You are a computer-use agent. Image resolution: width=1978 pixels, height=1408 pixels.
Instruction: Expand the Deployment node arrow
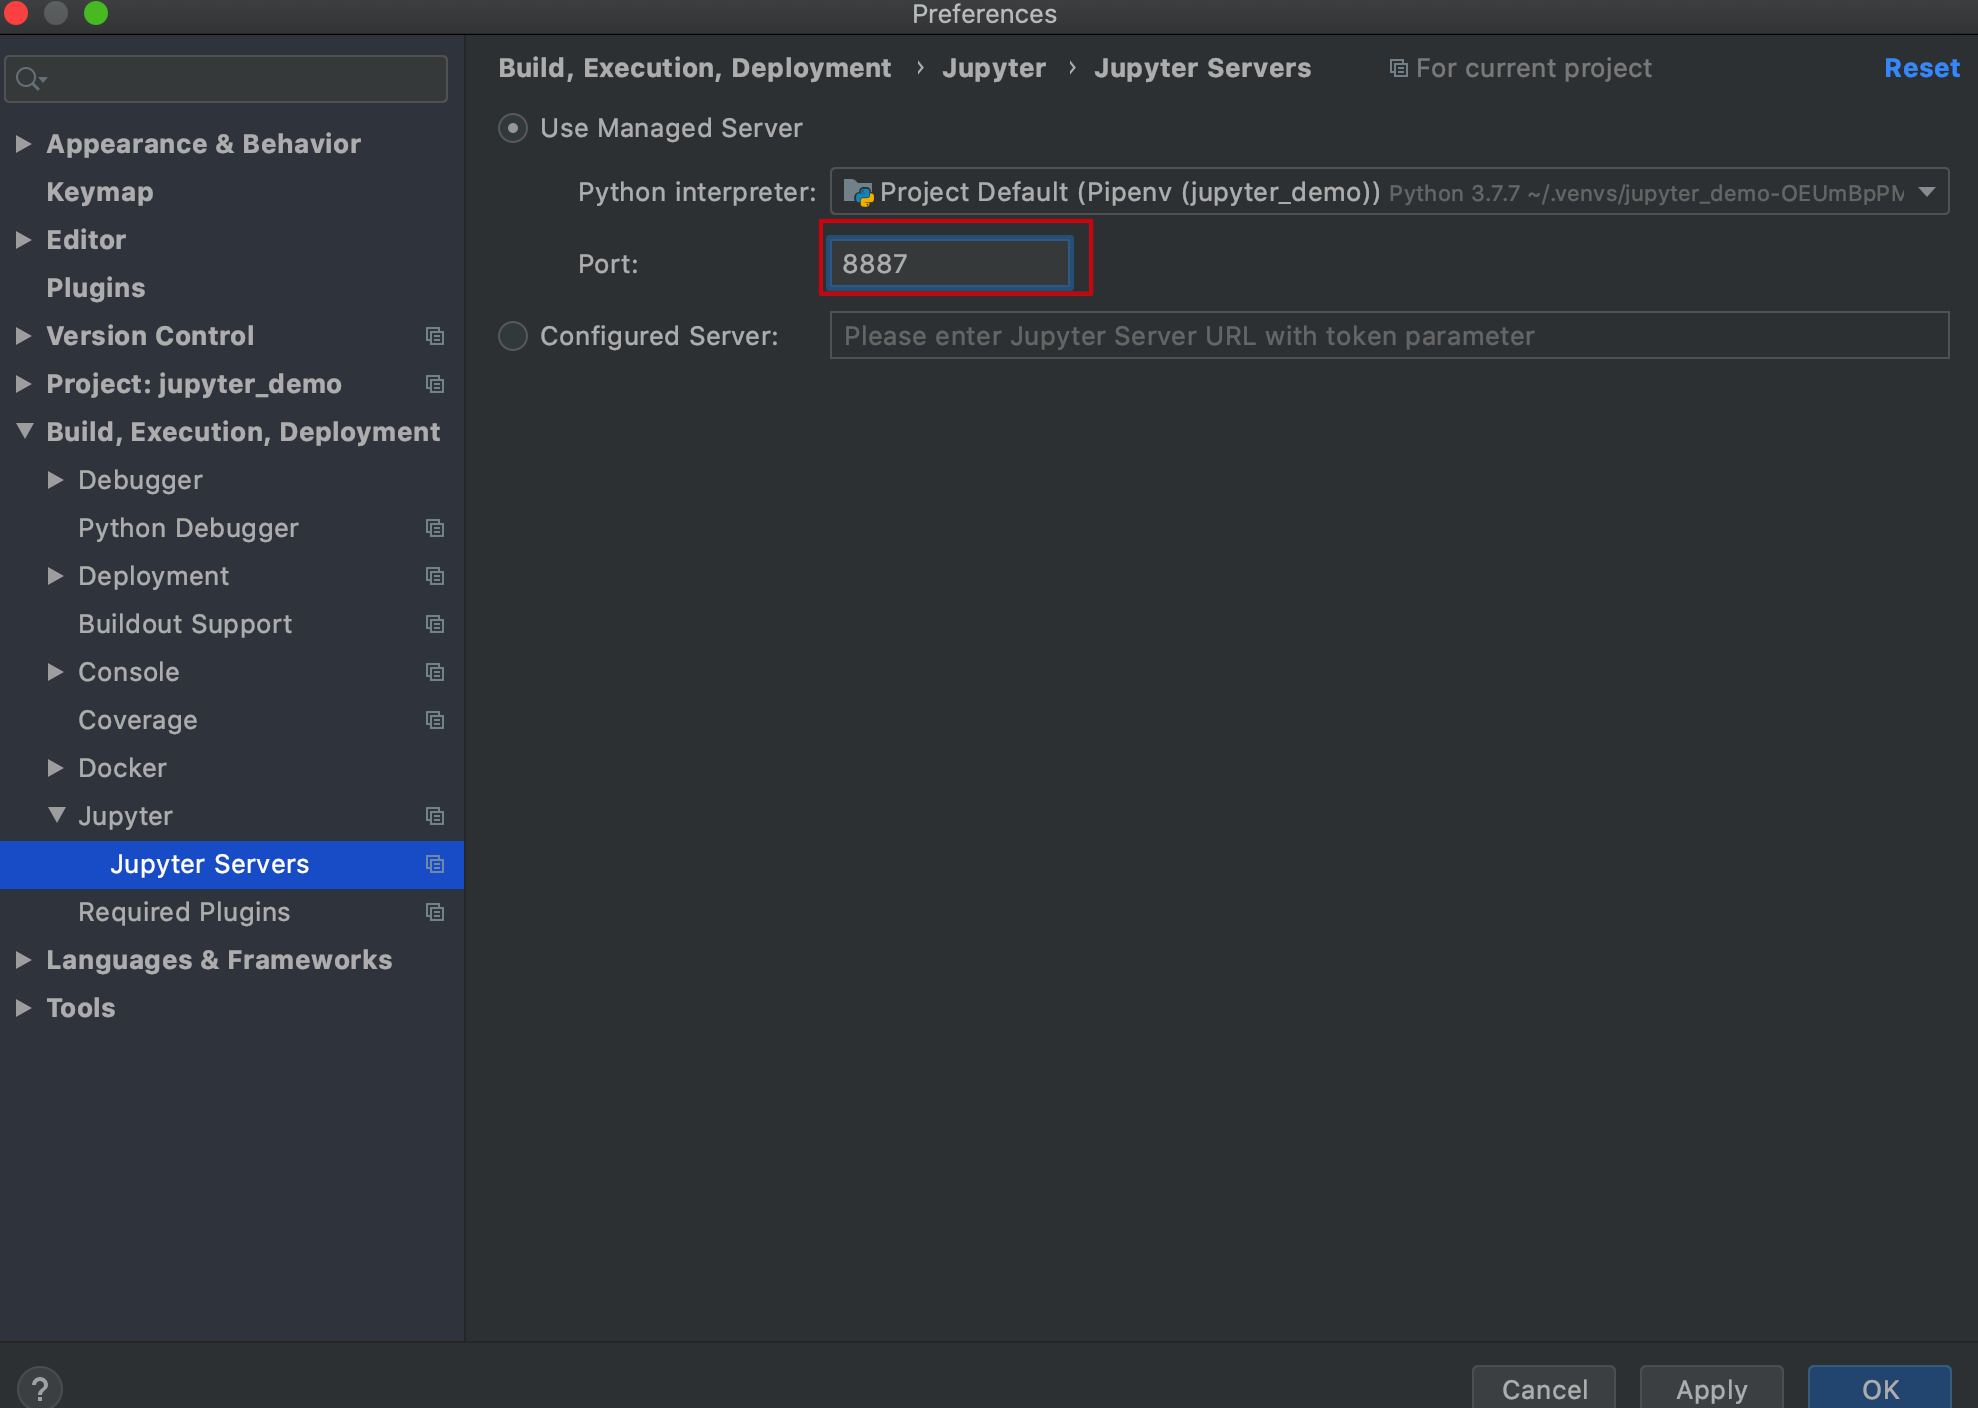pos(56,576)
